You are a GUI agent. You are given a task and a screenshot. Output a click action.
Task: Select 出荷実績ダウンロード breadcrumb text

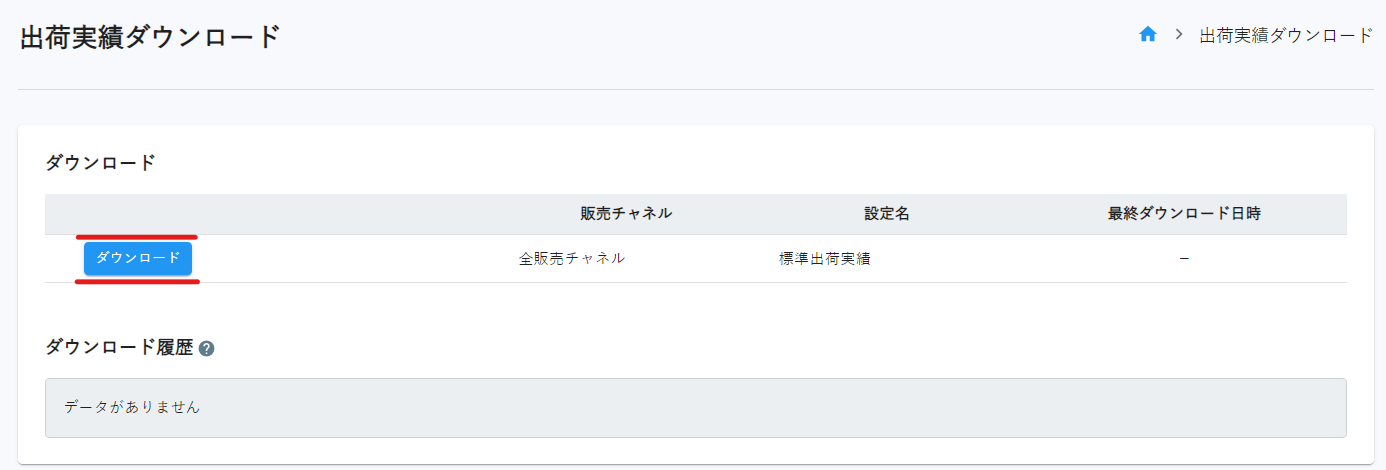[1287, 35]
